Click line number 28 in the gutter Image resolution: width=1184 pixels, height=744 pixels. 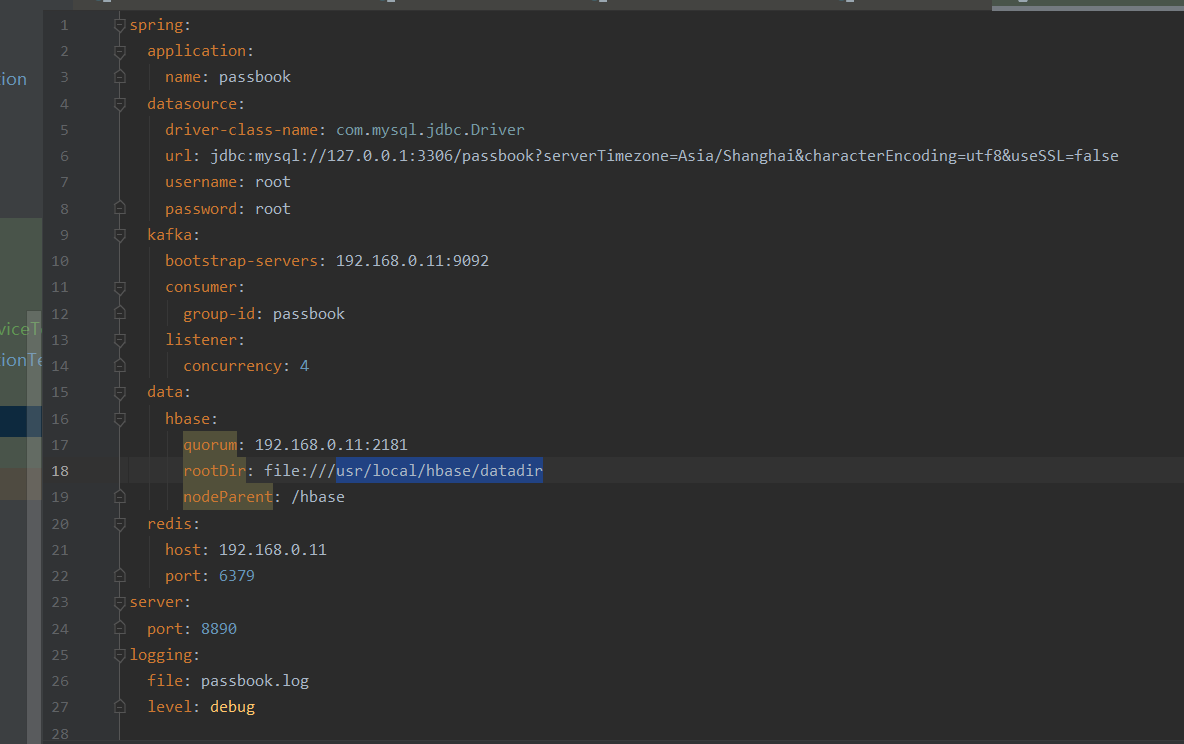tap(60, 733)
